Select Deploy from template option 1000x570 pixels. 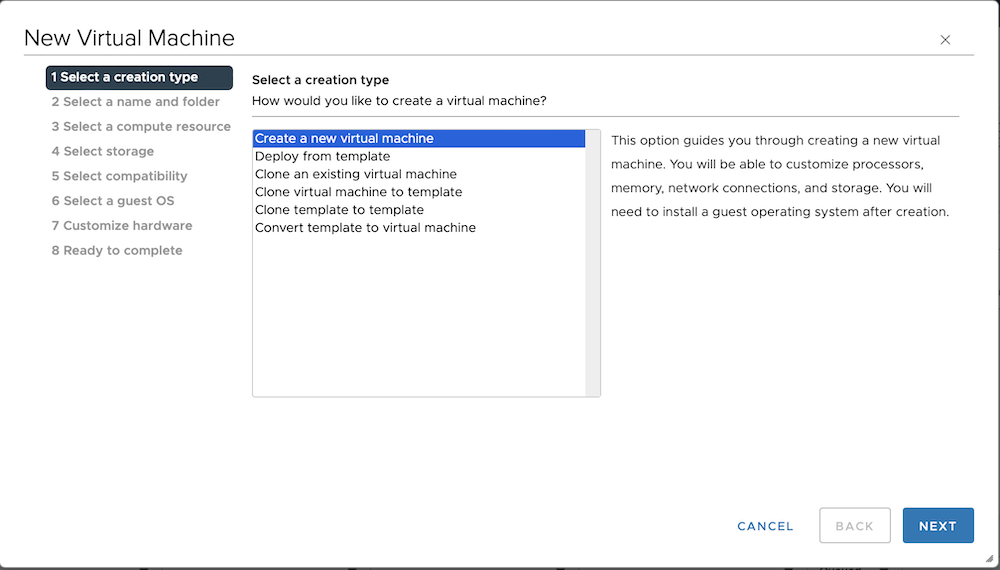tap(419, 156)
